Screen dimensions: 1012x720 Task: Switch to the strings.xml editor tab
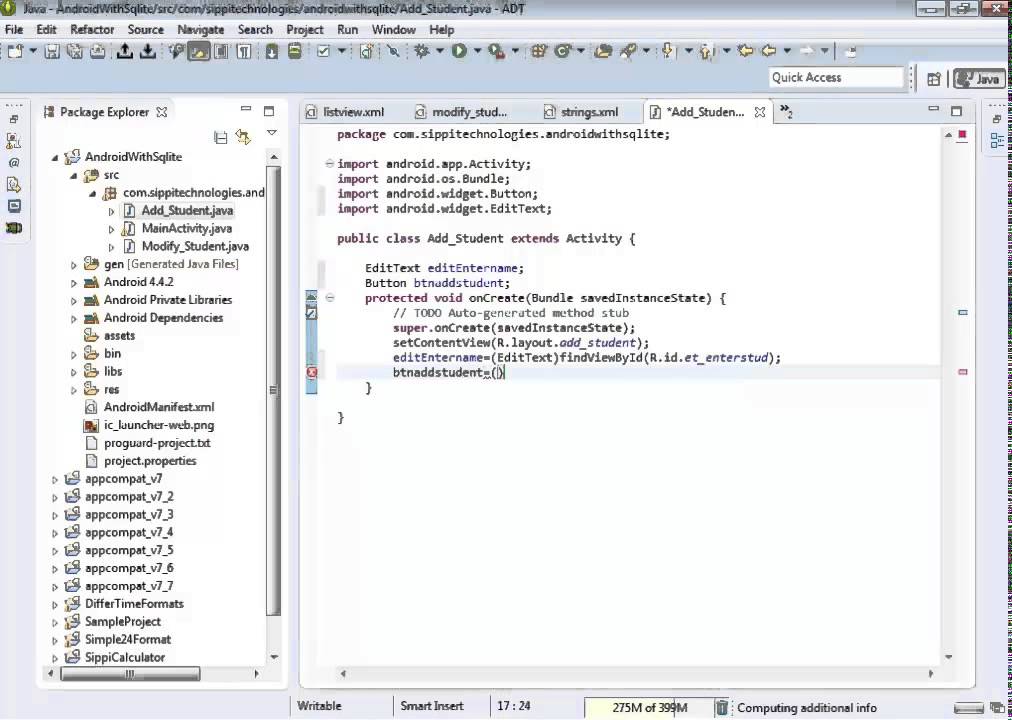click(589, 112)
